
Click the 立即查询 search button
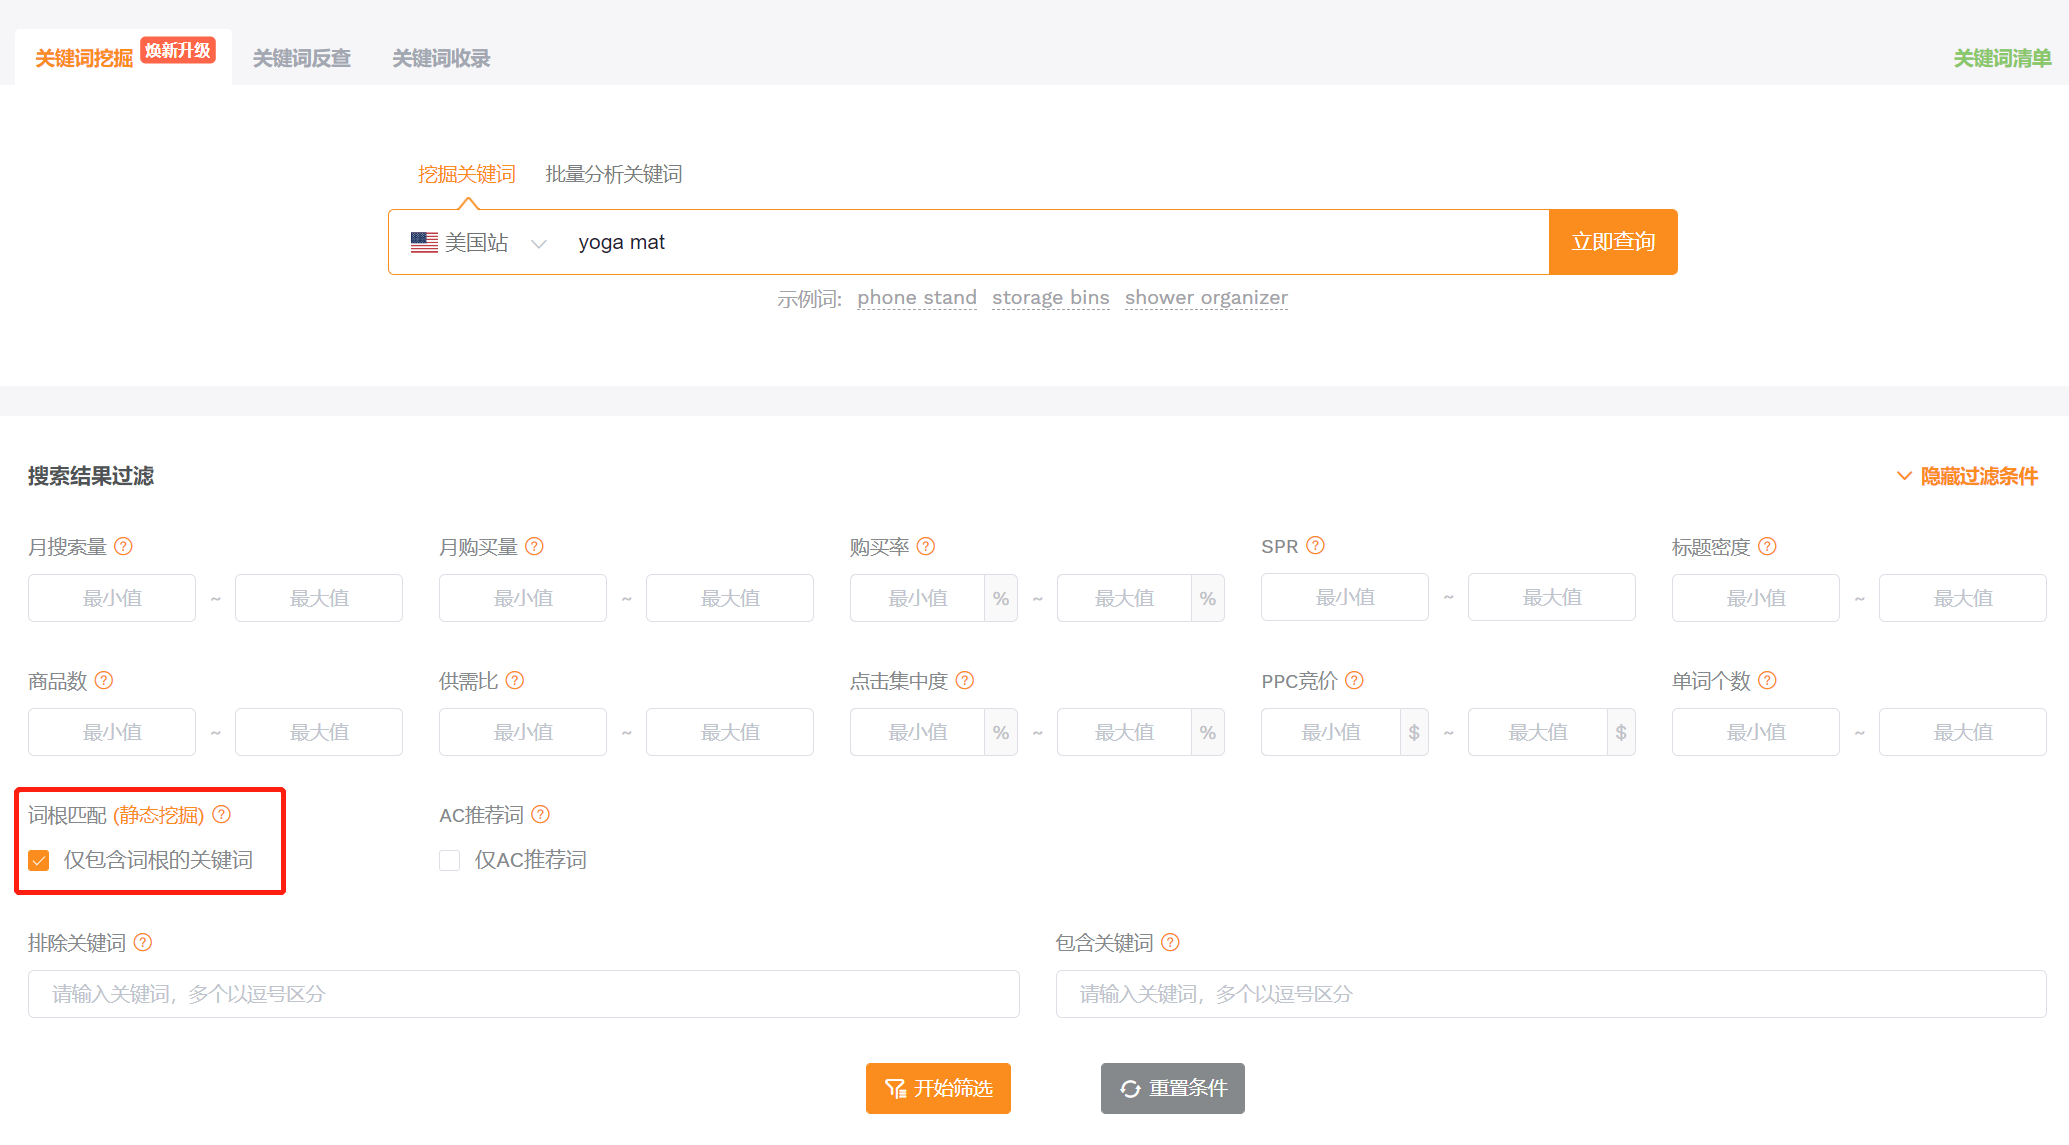[1612, 242]
